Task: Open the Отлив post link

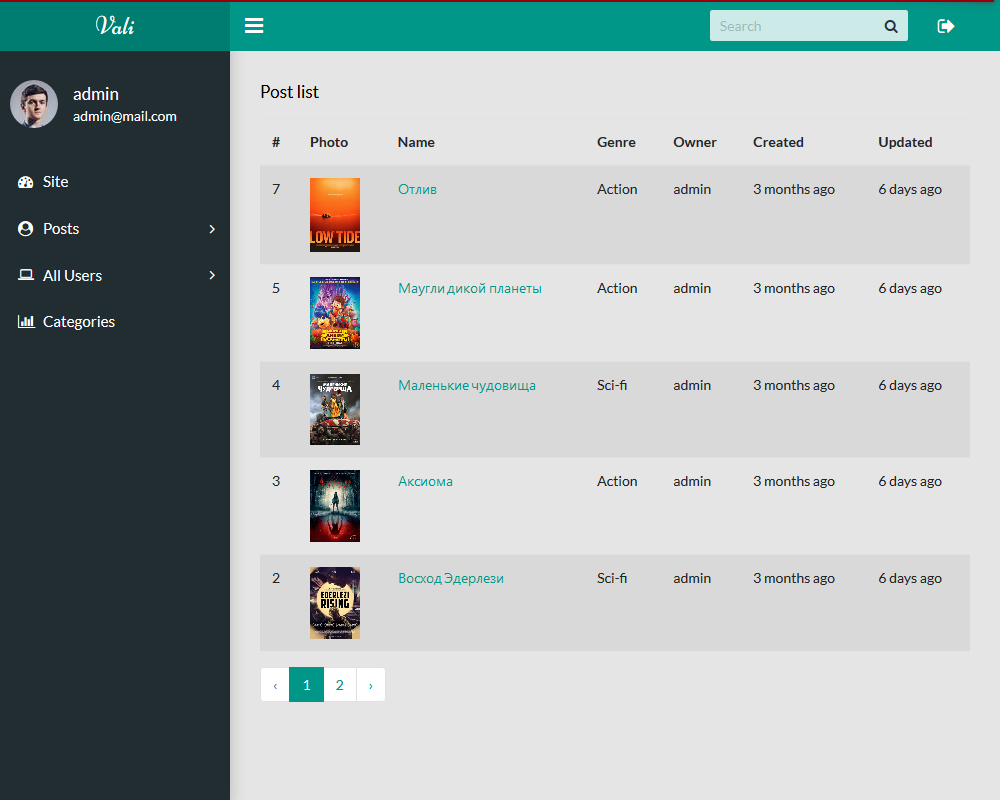Action: tap(417, 189)
